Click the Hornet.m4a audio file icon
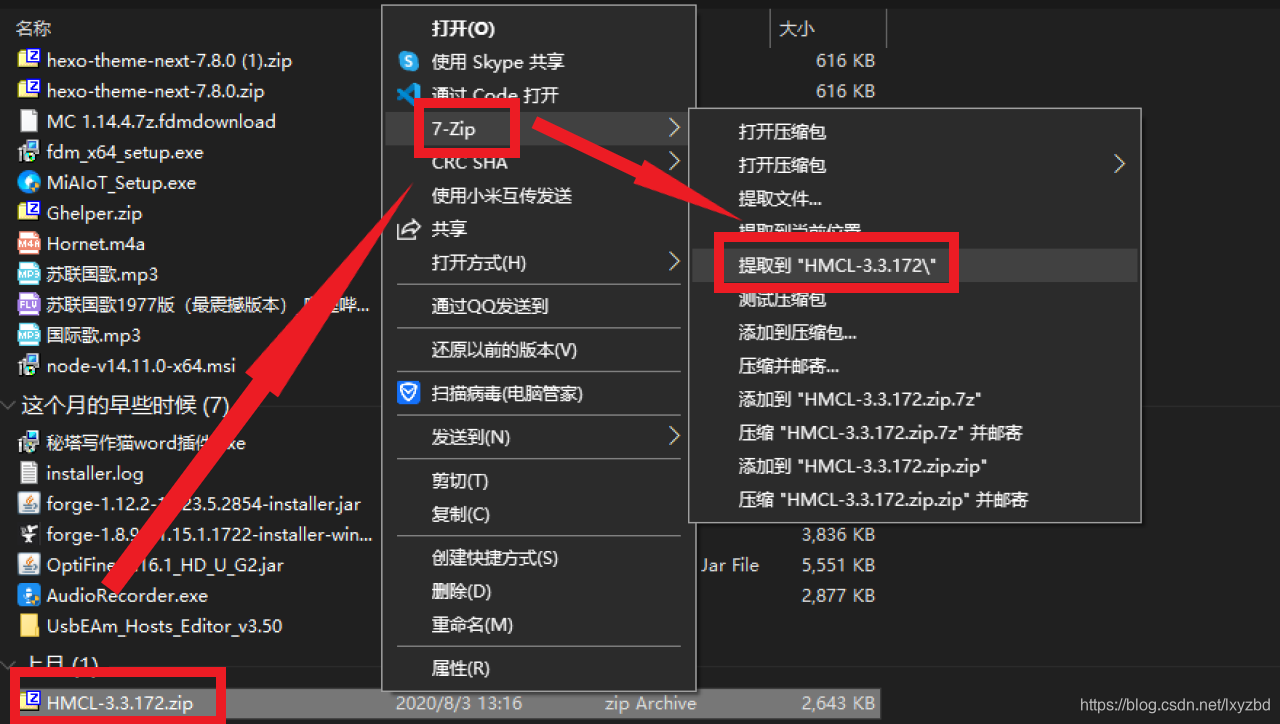This screenshot has width=1280, height=724. (x=29, y=244)
